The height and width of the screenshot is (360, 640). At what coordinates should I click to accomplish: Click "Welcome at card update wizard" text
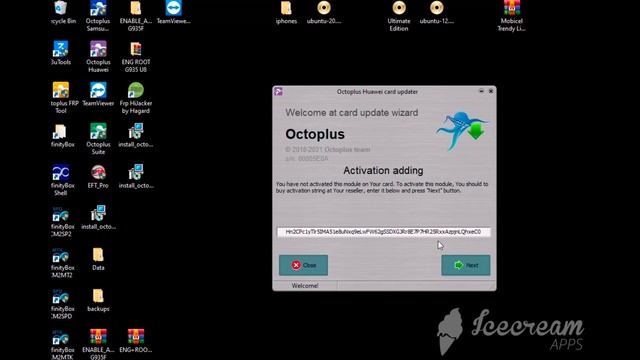(x=351, y=113)
